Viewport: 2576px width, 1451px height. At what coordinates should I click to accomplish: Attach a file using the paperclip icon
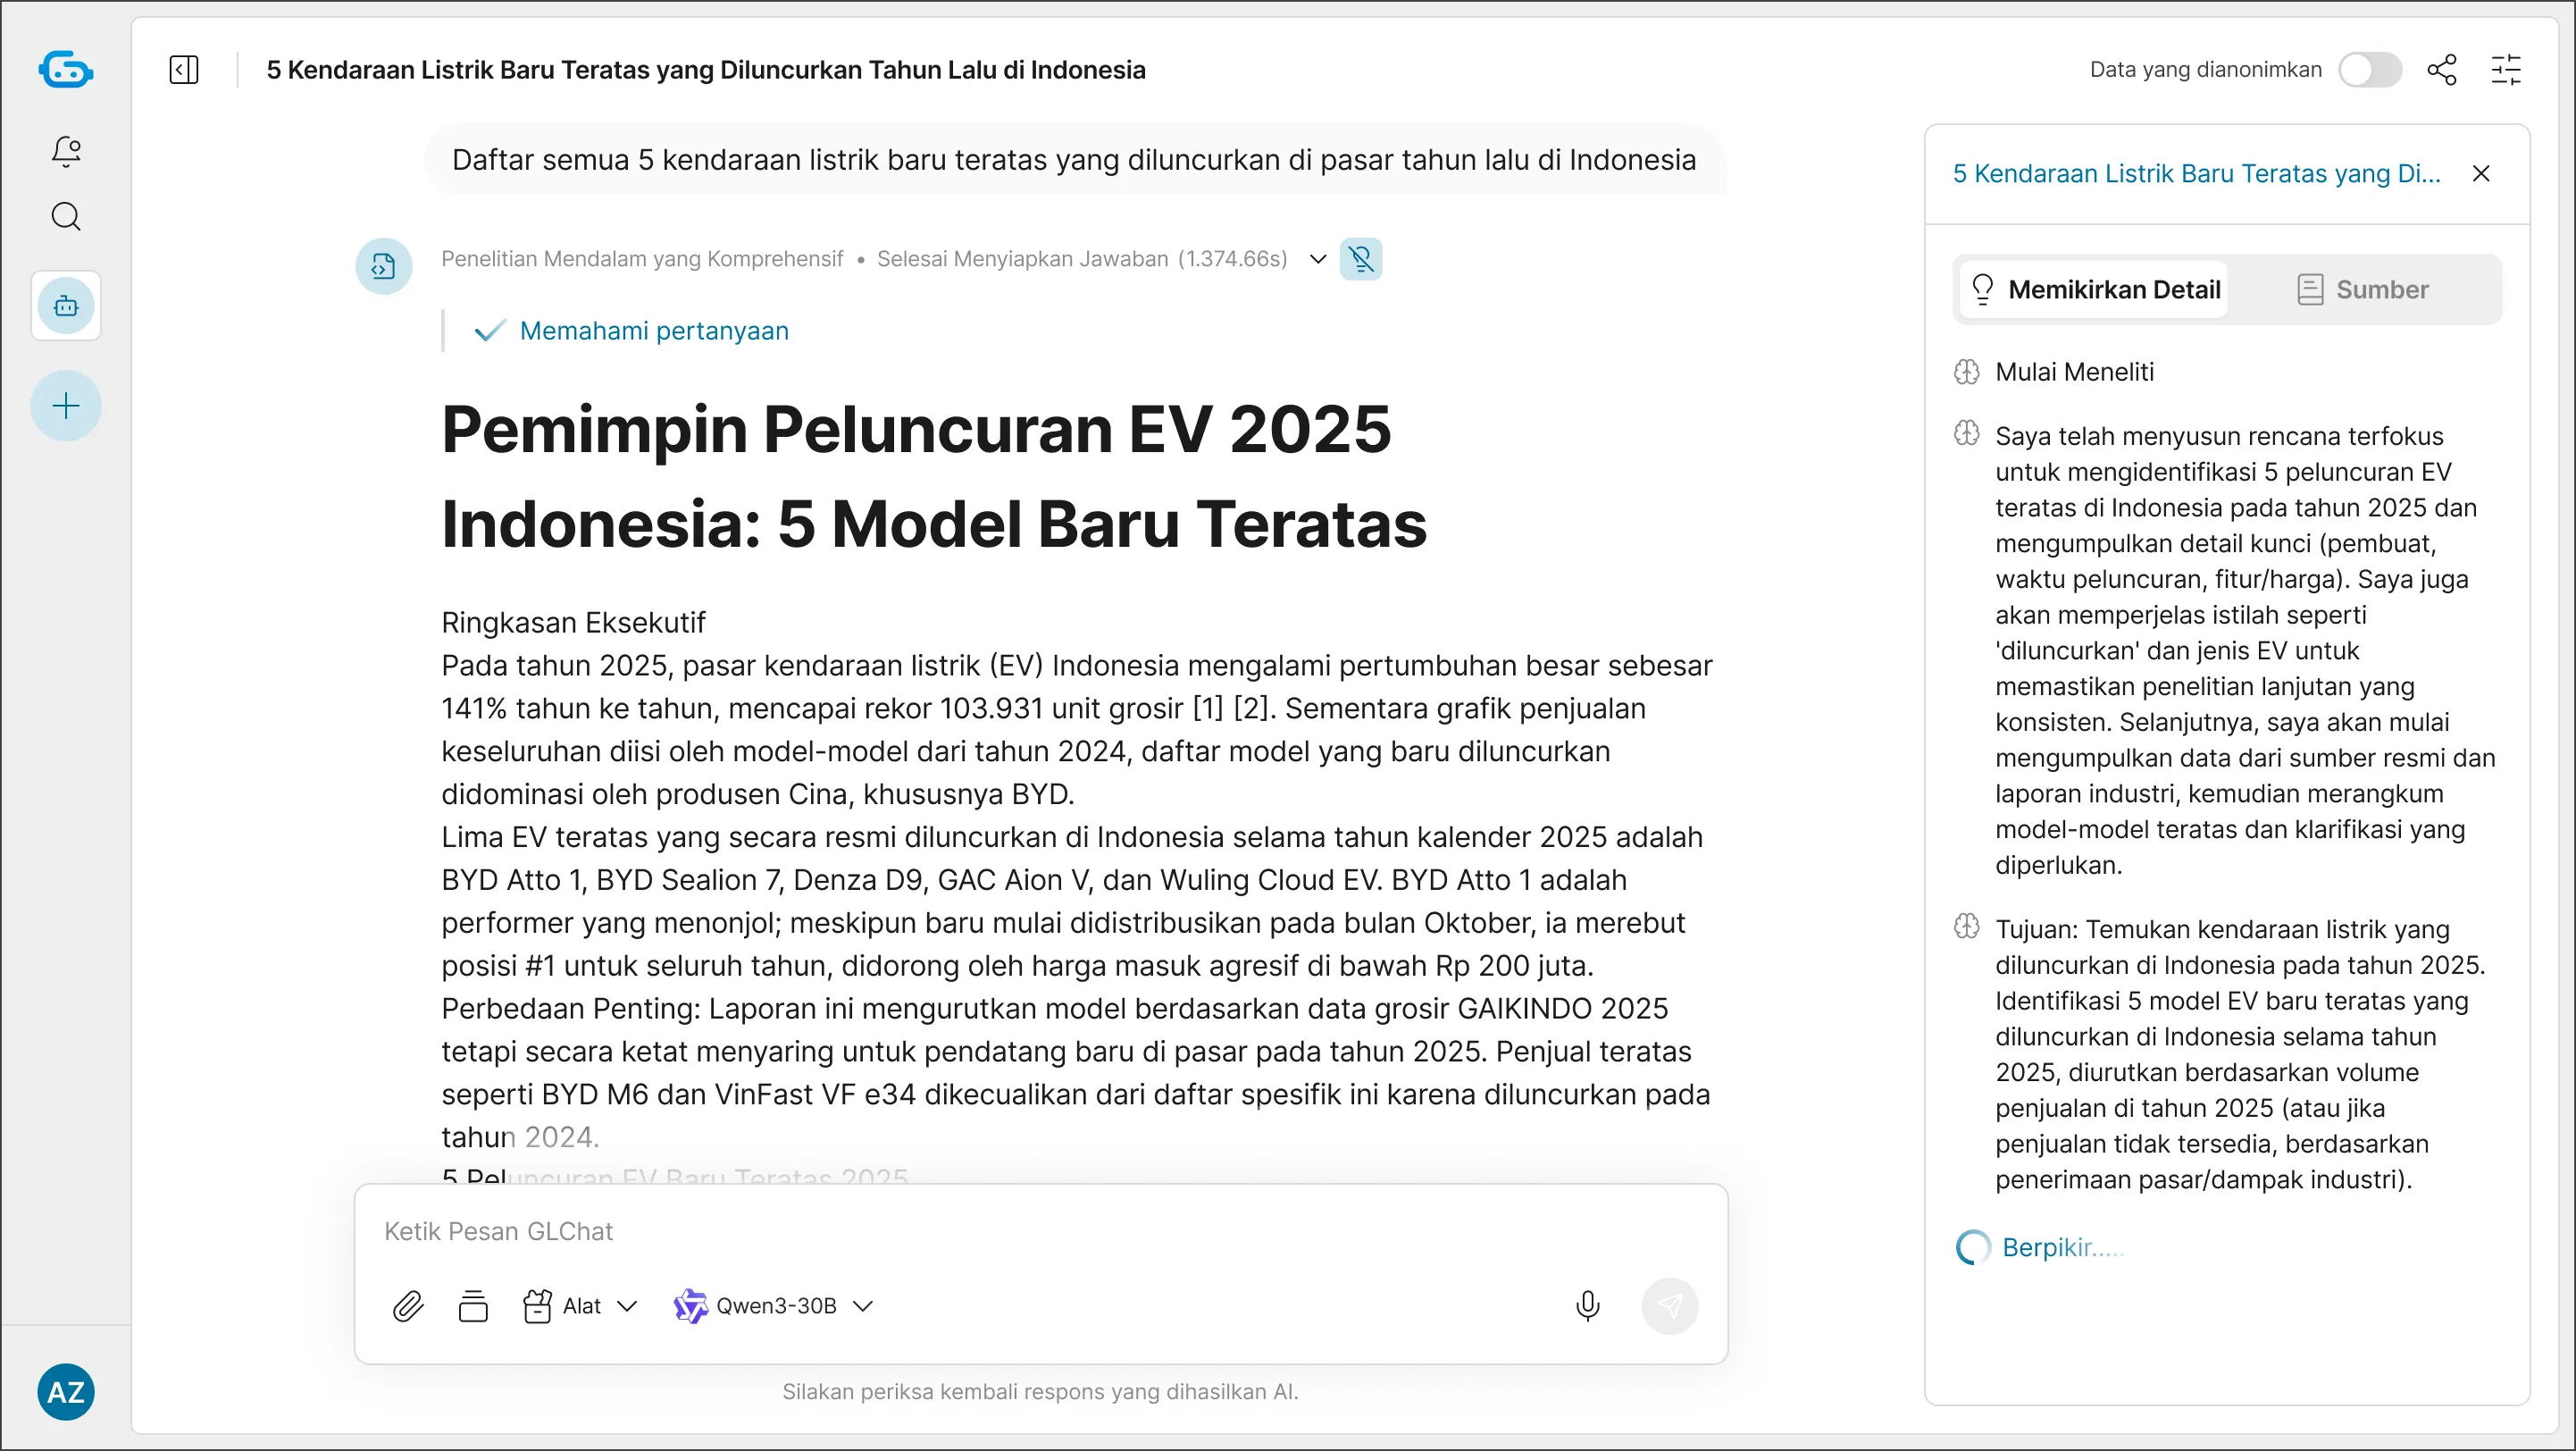407,1305
